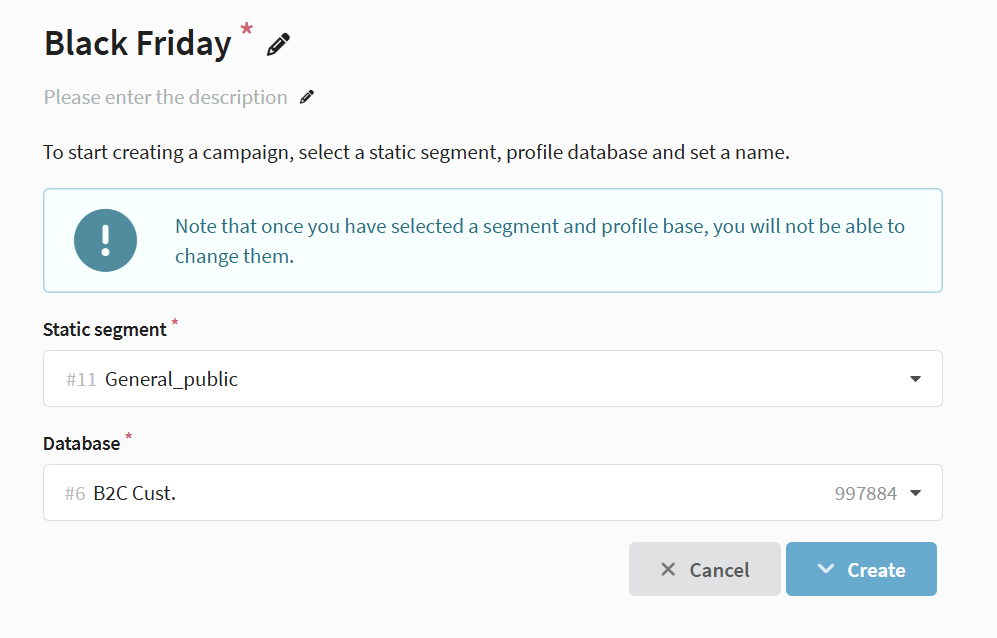Click the pencil icon beside Black Friday title
Viewport: 997px width, 638px height.
[279, 44]
